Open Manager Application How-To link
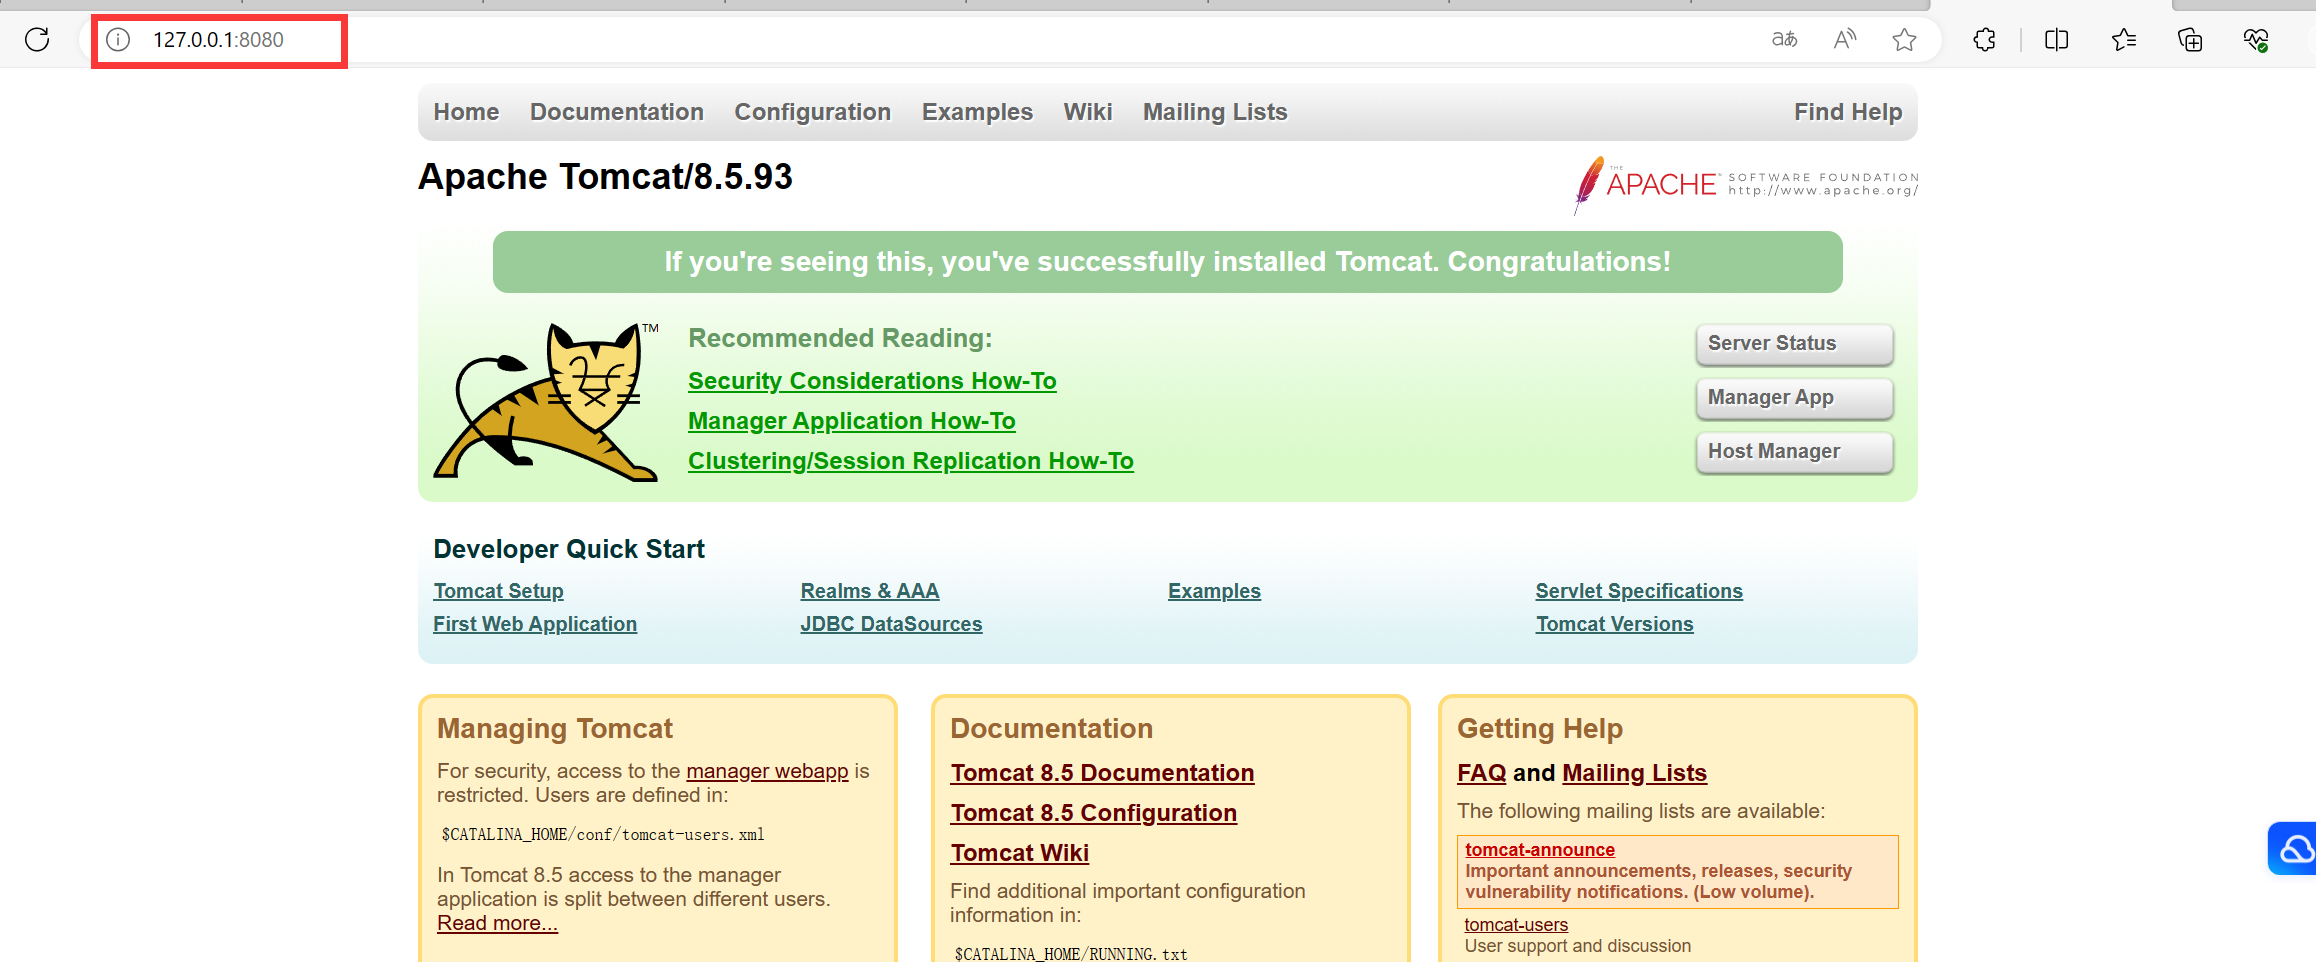The height and width of the screenshot is (962, 2316). (x=852, y=421)
